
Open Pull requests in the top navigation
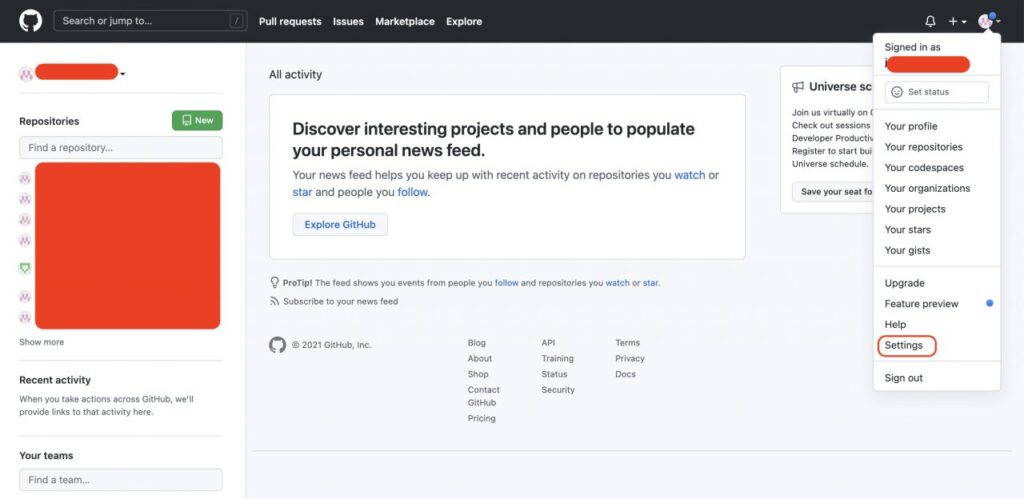coord(290,21)
